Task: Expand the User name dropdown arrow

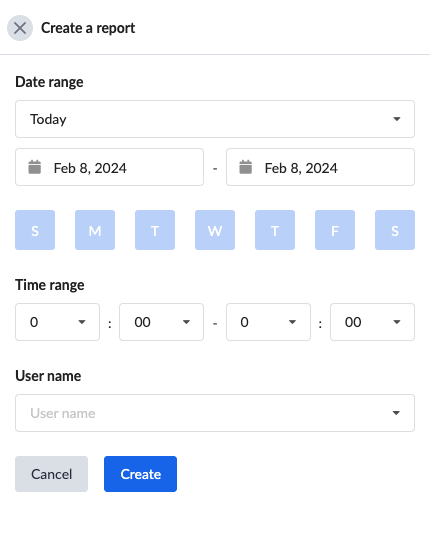Action: pyautogui.click(x=396, y=413)
